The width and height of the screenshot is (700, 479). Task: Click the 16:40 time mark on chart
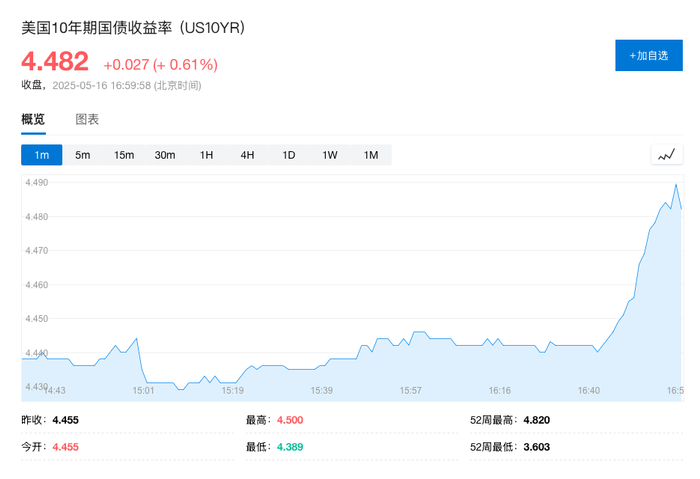point(588,390)
